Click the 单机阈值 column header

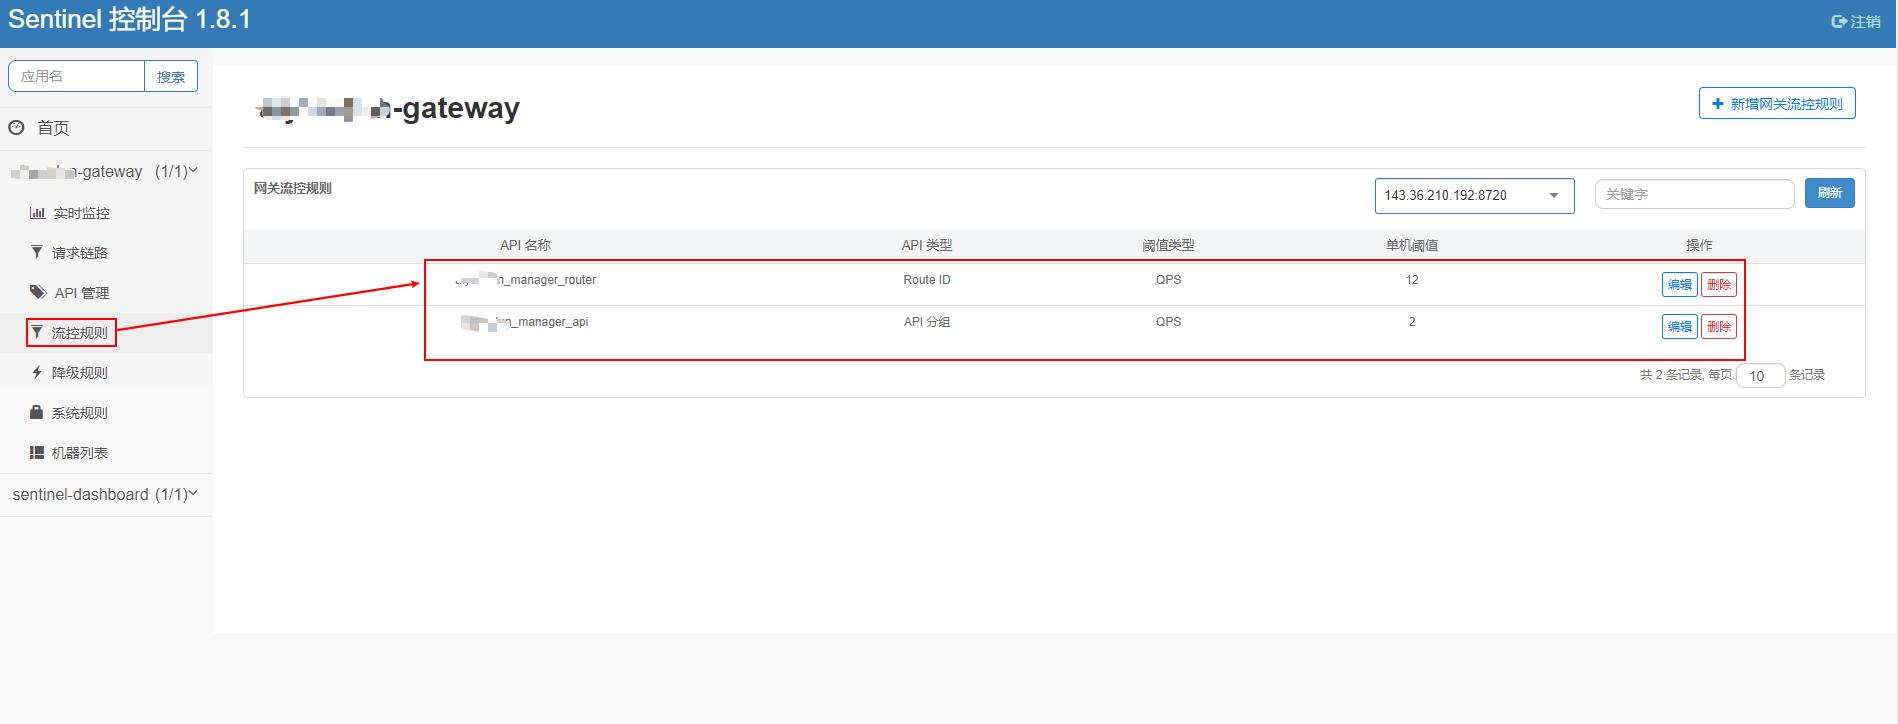(1412, 245)
